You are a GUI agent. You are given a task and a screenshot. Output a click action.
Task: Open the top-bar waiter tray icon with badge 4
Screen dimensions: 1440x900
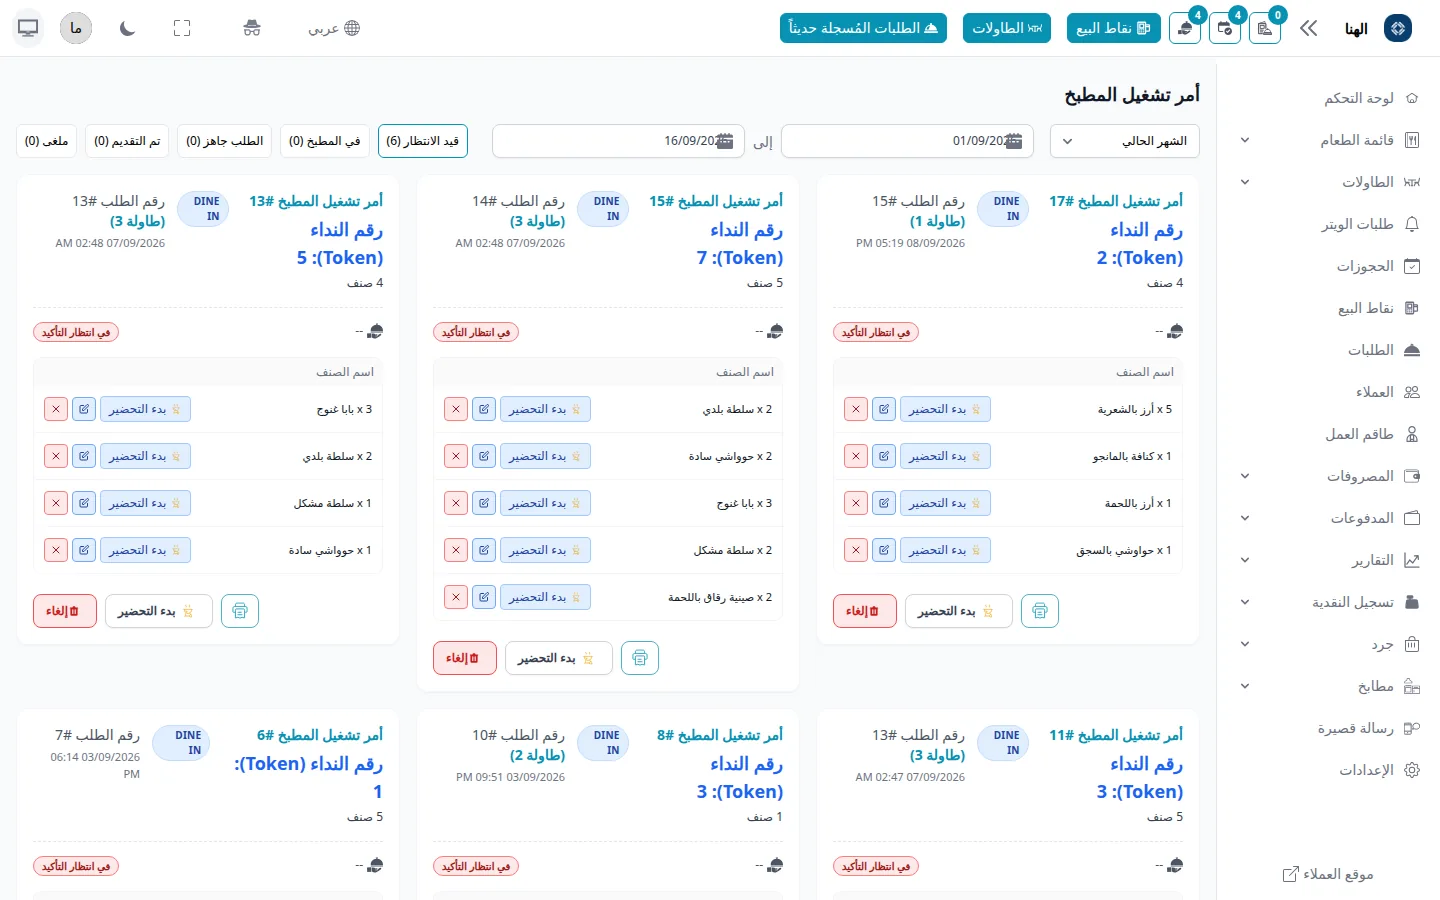click(1185, 28)
